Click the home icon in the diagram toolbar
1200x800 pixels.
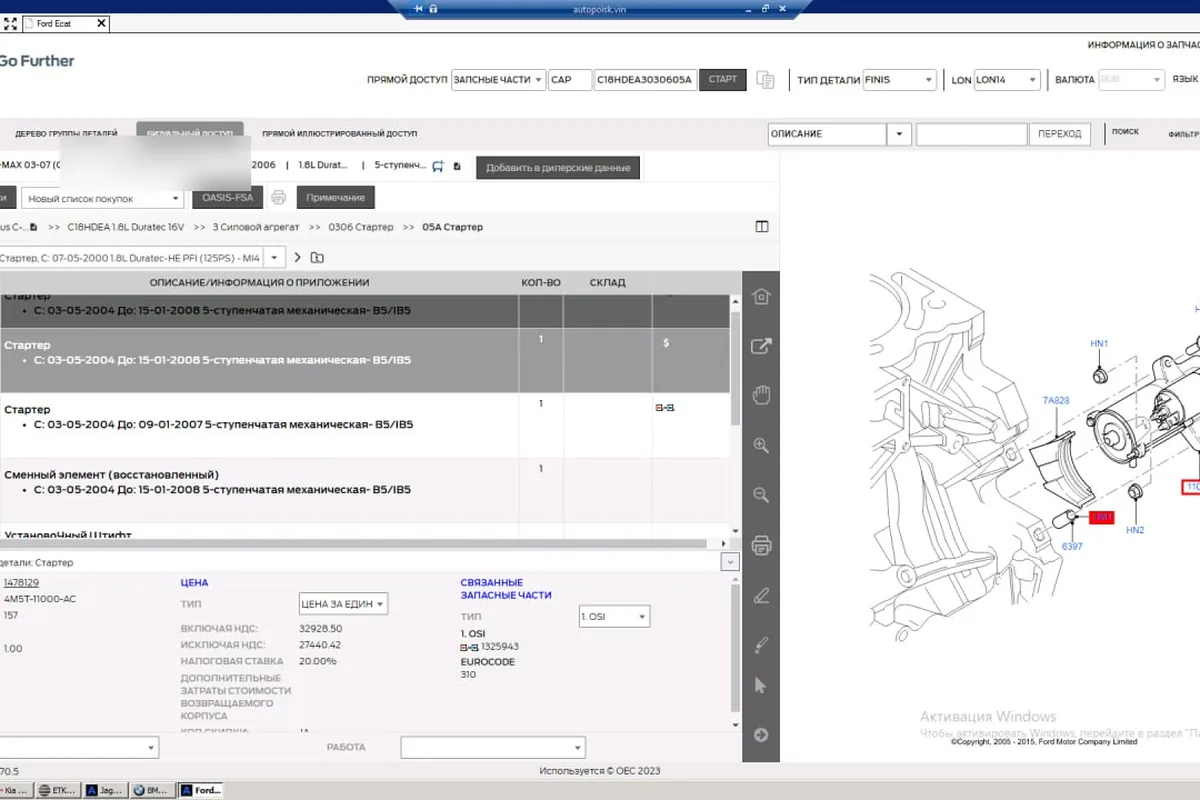[761, 297]
